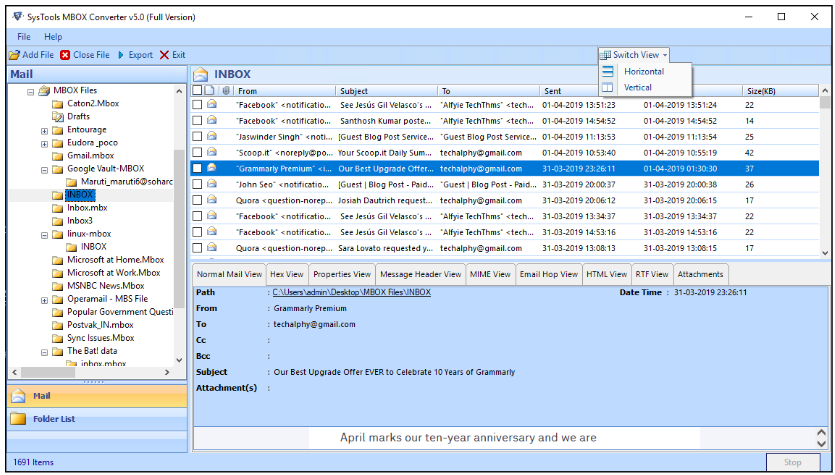The height and width of the screenshot is (475, 835).
Task: Sort by the Size(KB) column header
Action: coord(780,91)
